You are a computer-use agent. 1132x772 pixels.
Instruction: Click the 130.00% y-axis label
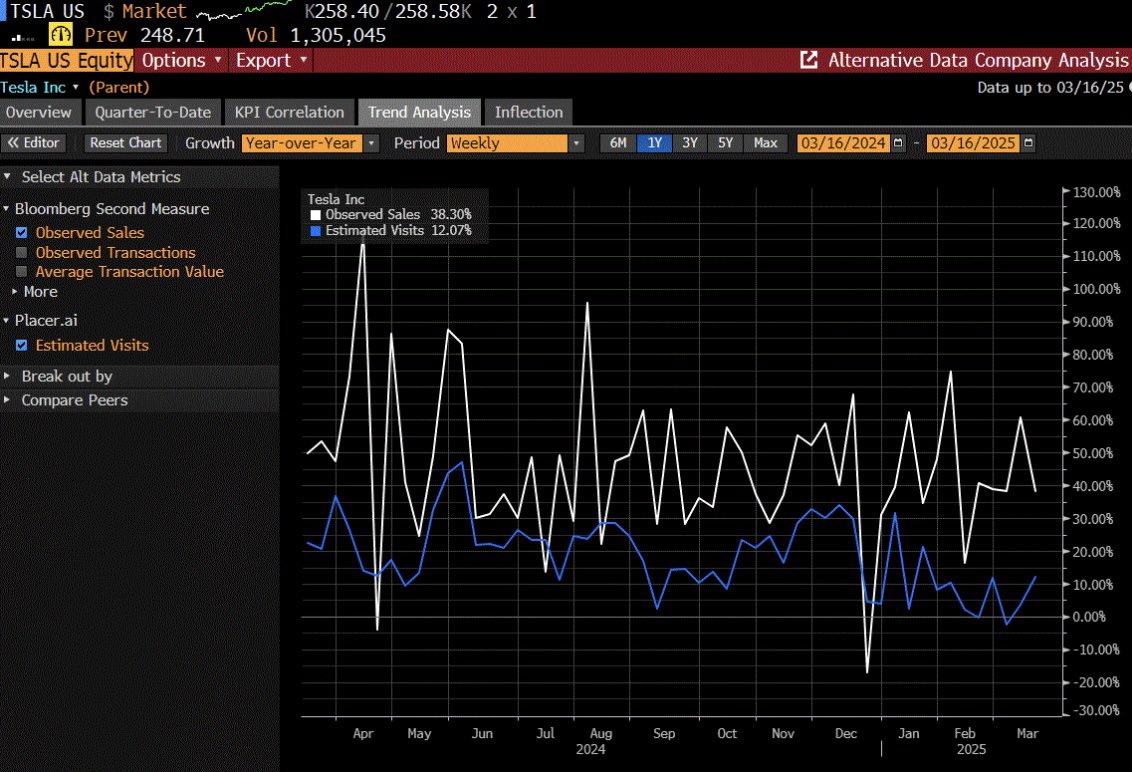tap(1097, 192)
